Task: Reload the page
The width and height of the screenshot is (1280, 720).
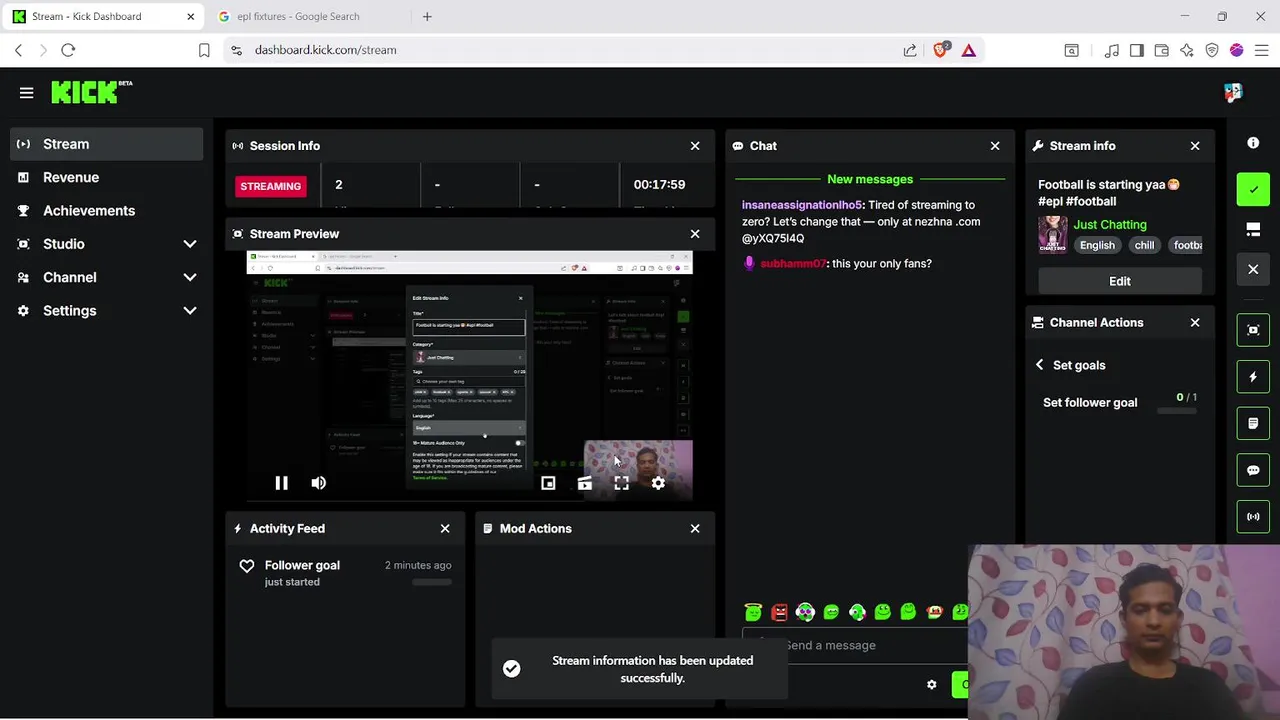Action: [68, 50]
